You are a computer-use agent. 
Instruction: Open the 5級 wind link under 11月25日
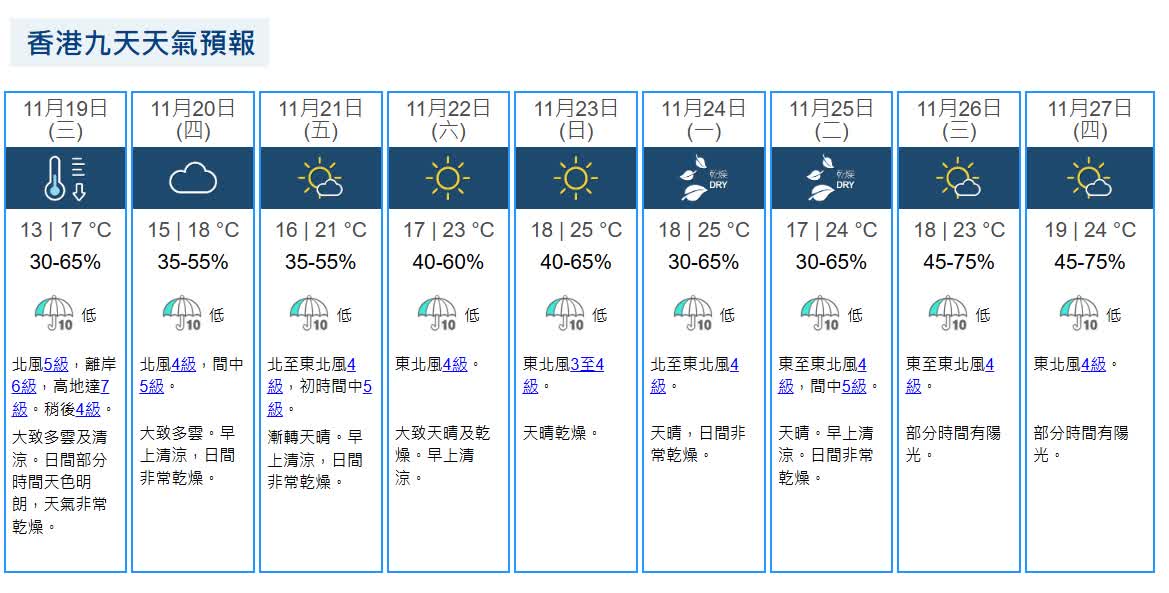click(x=854, y=387)
